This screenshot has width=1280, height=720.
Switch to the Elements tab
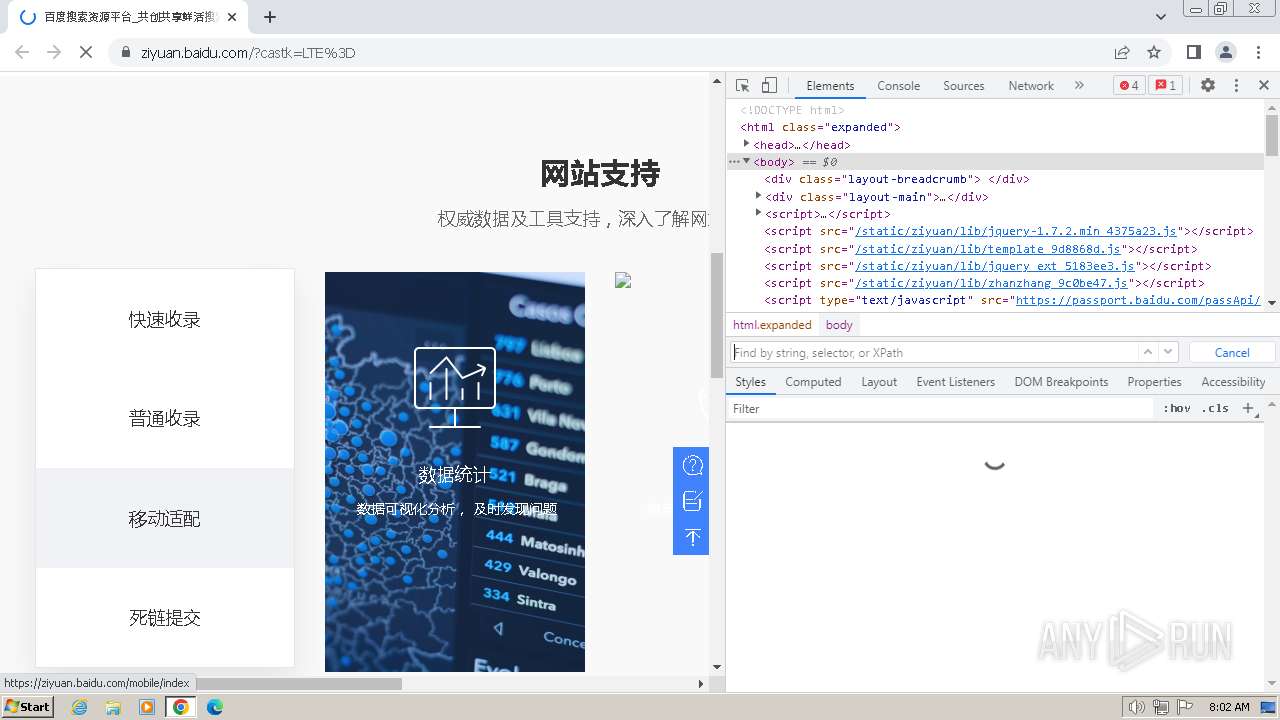coord(830,86)
